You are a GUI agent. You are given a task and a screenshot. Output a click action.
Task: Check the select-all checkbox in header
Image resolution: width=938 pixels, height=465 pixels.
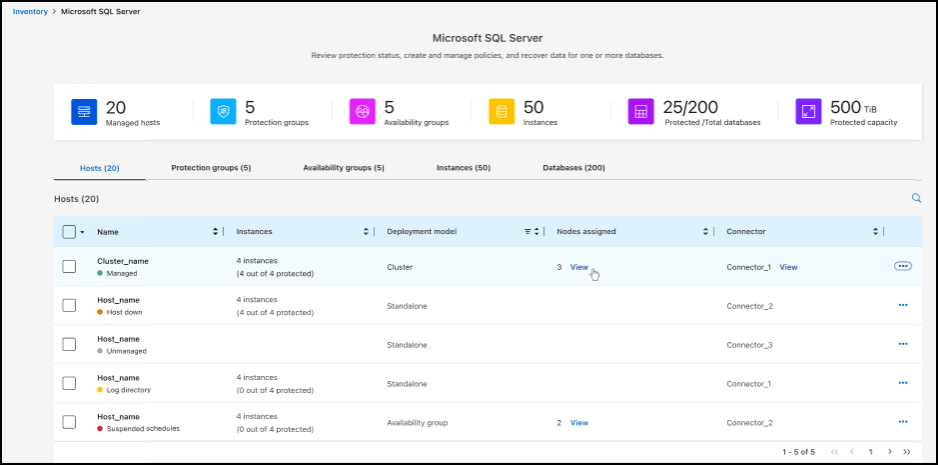(x=69, y=232)
